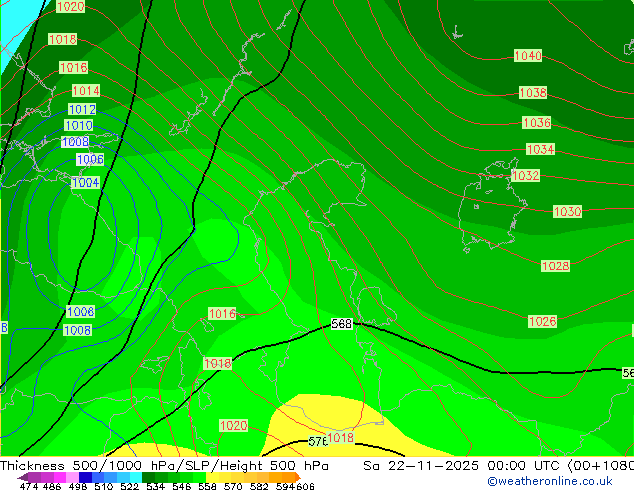Click the 1014 isobar label

[86, 91]
